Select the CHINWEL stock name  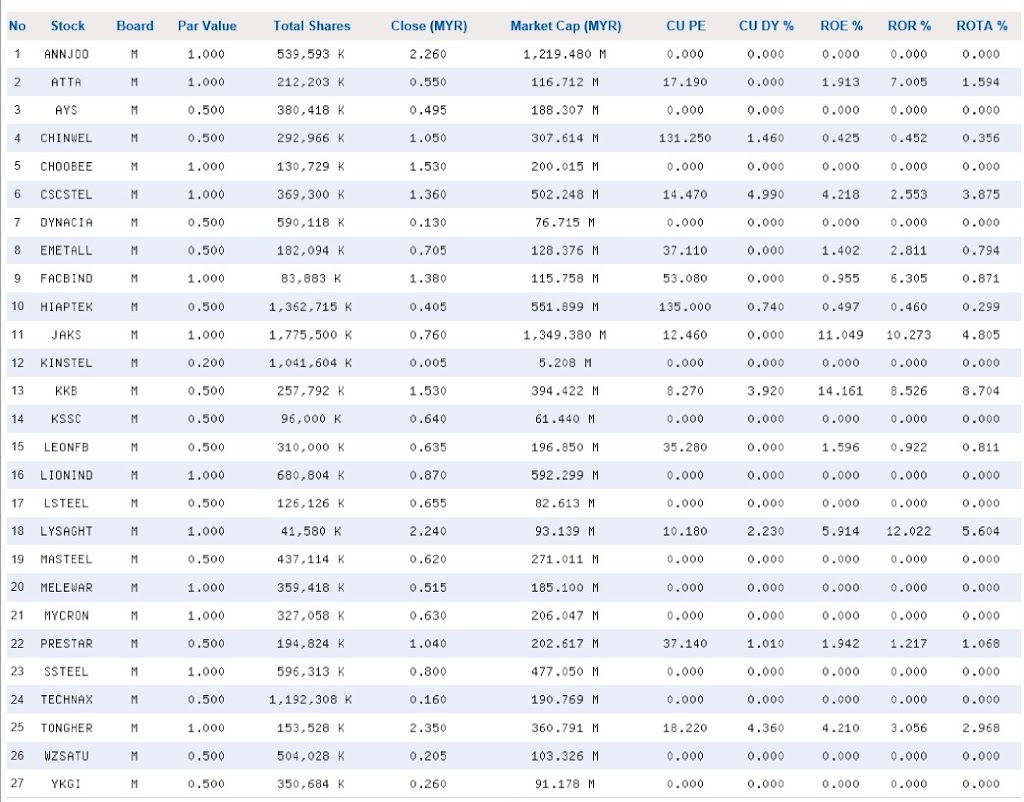[x=66, y=138]
